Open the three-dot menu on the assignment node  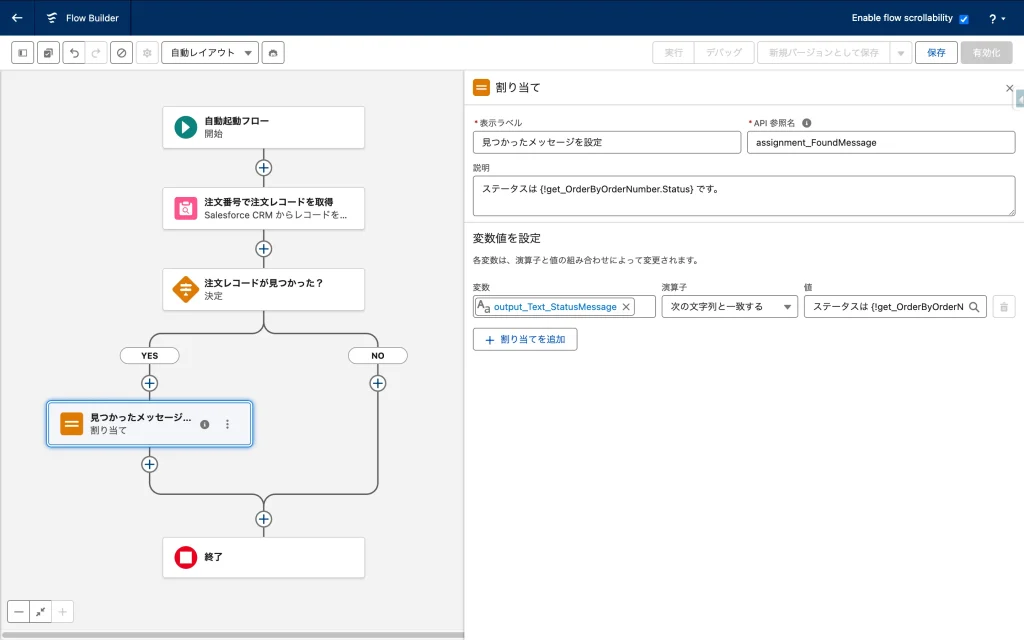(227, 424)
